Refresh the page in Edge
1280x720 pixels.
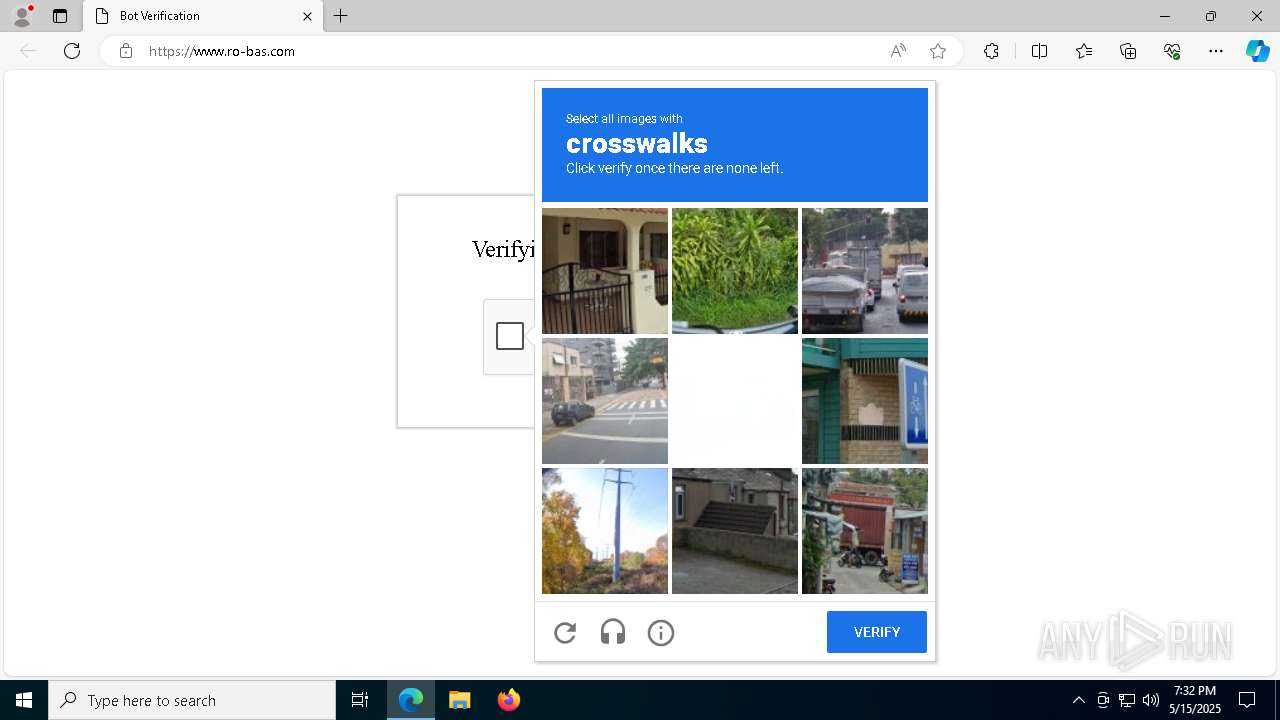72,51
